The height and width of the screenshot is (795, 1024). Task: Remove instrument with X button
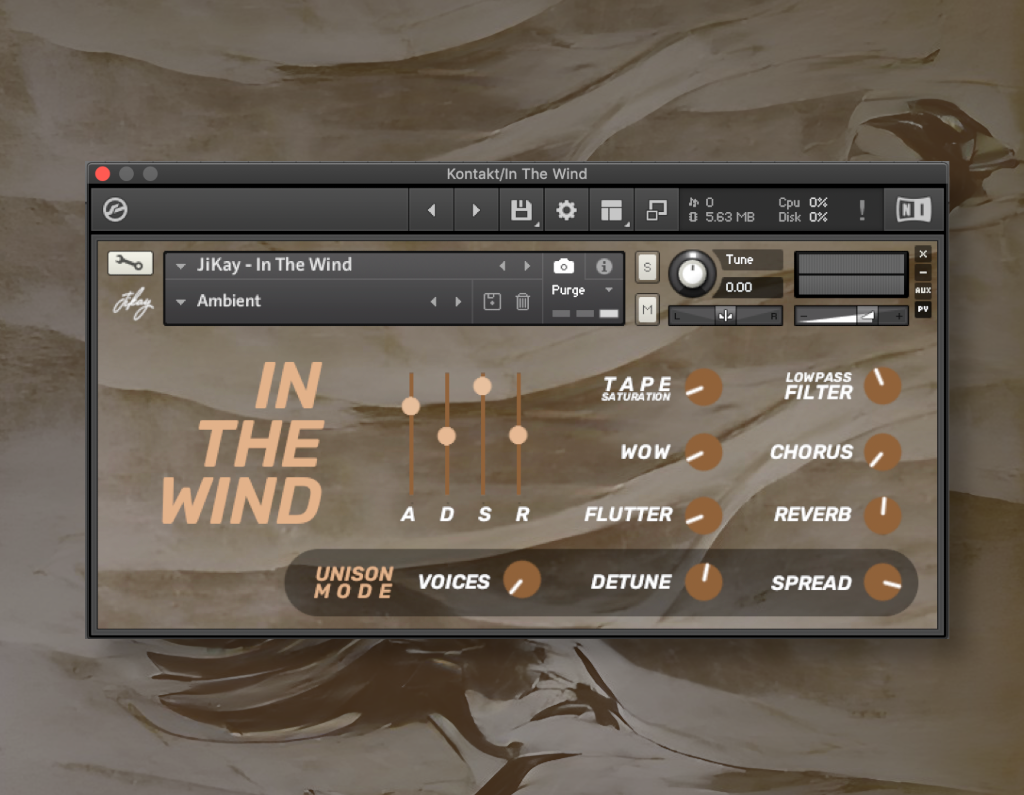coord(923,253)
